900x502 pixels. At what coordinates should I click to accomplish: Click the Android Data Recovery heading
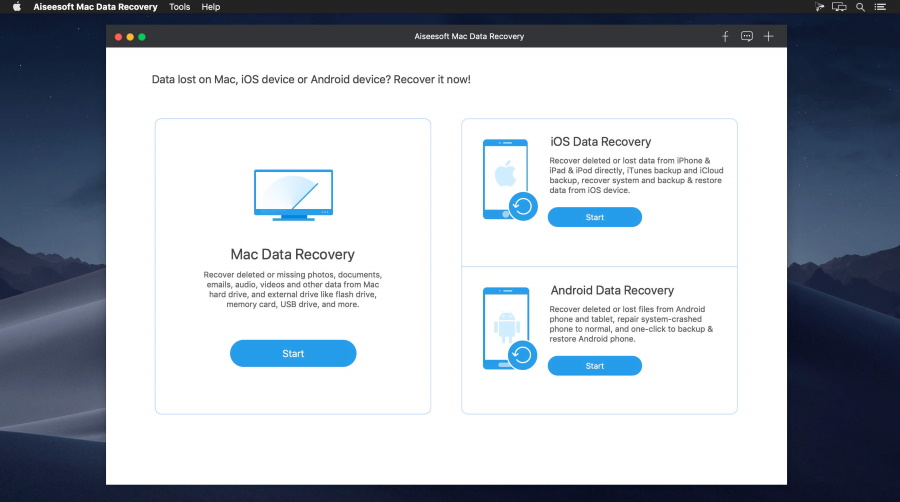612,290
